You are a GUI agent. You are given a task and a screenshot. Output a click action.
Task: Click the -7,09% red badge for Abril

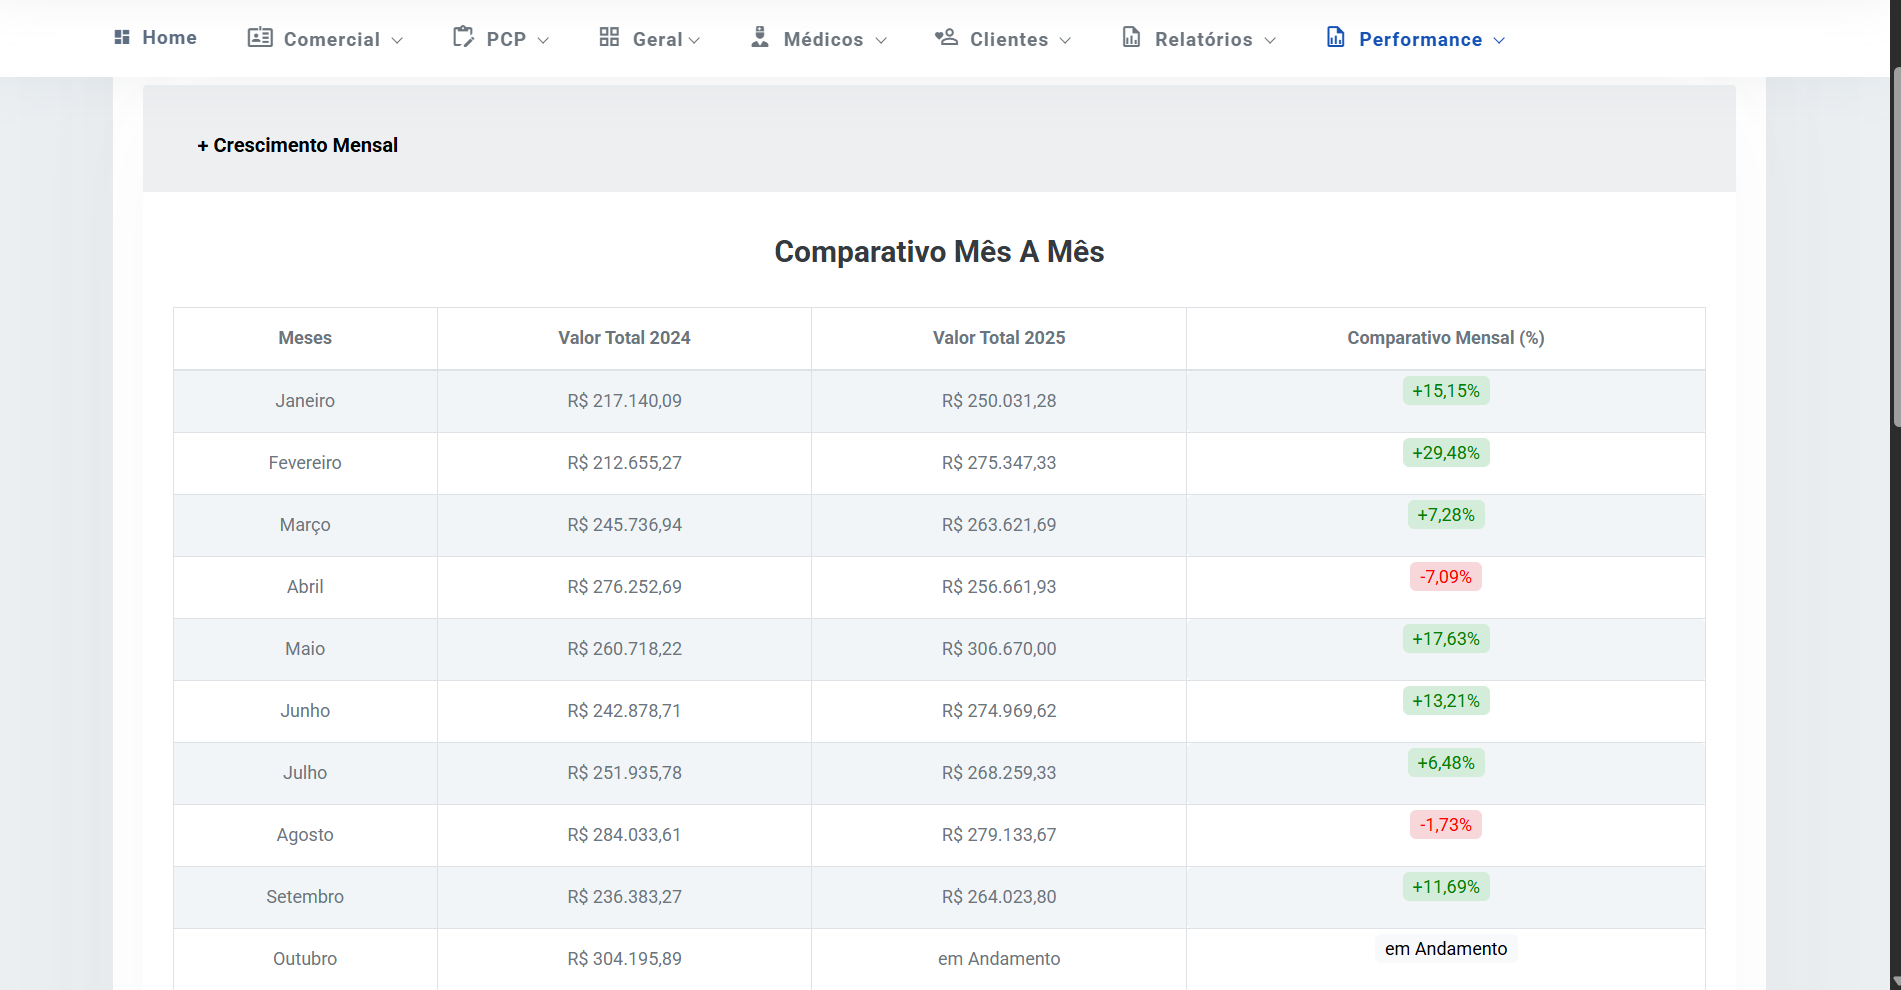pyautogui.click(x=1445, y=577)
